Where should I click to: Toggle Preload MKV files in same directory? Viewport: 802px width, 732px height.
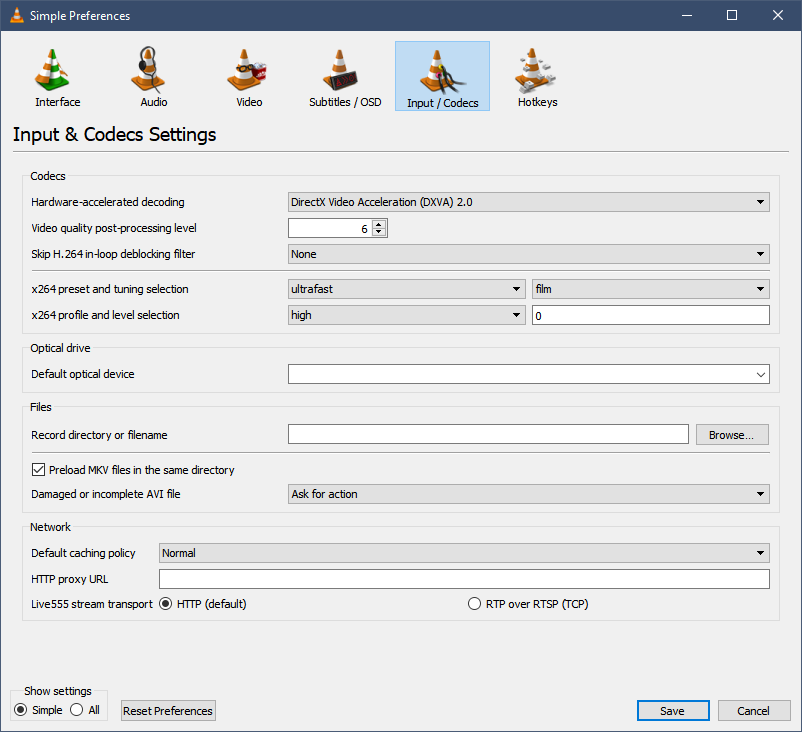tap(38, 469)
